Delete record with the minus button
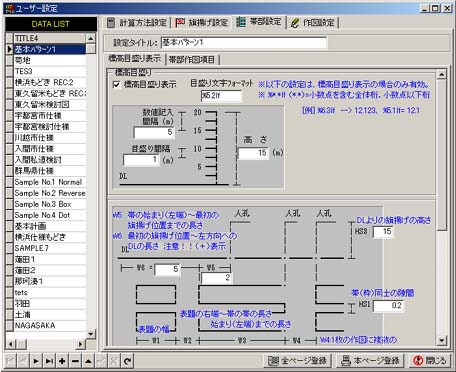Screen dimensions: 456x372 [75, 361]
